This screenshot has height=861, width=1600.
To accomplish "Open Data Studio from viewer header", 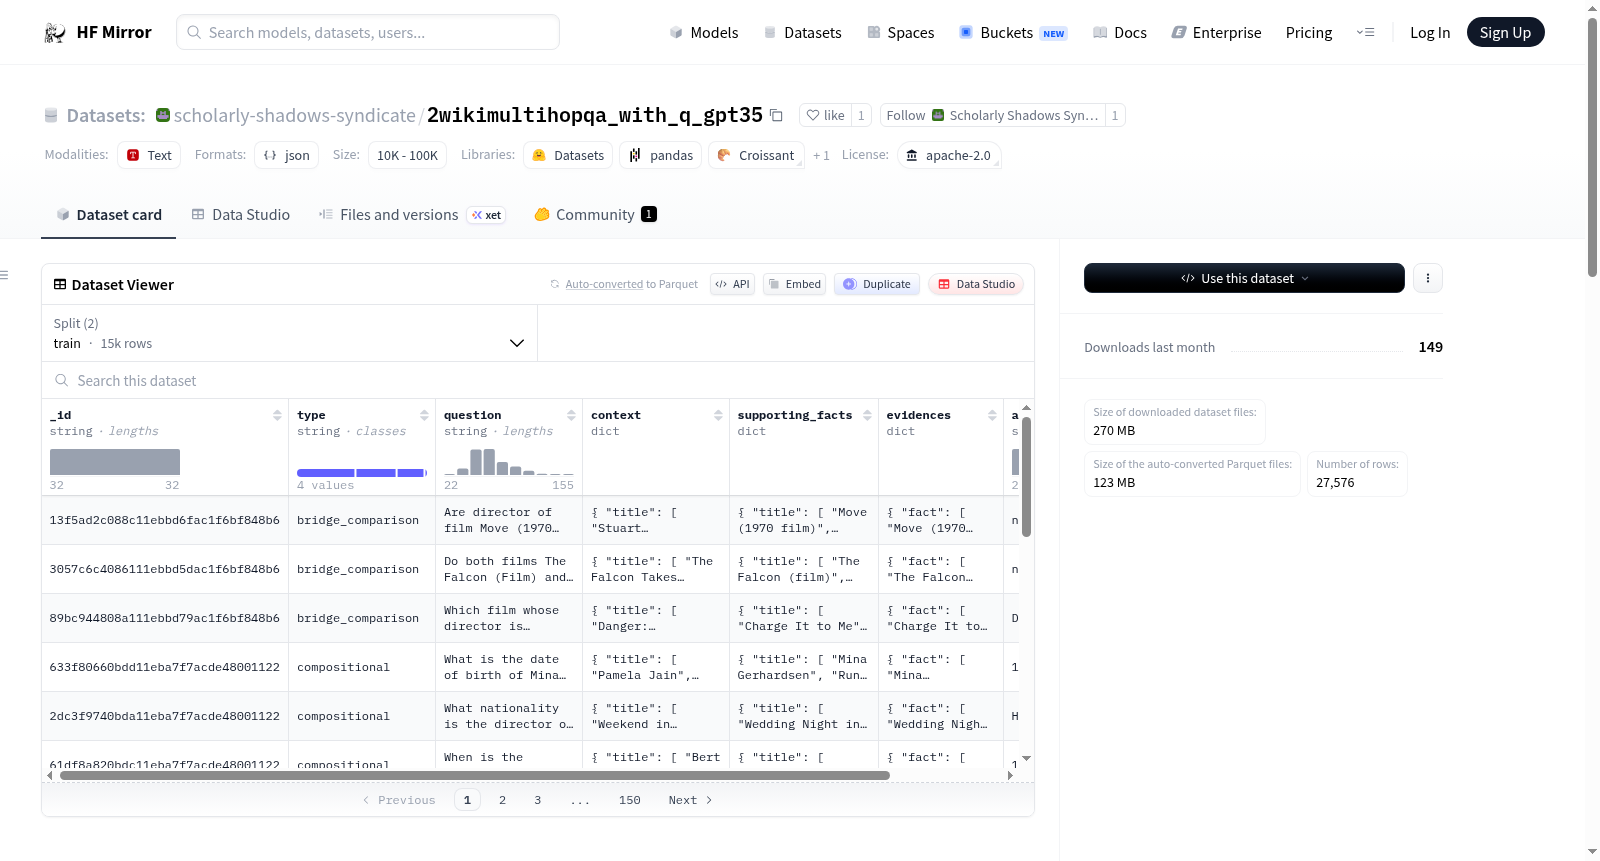I will [976, 284].
